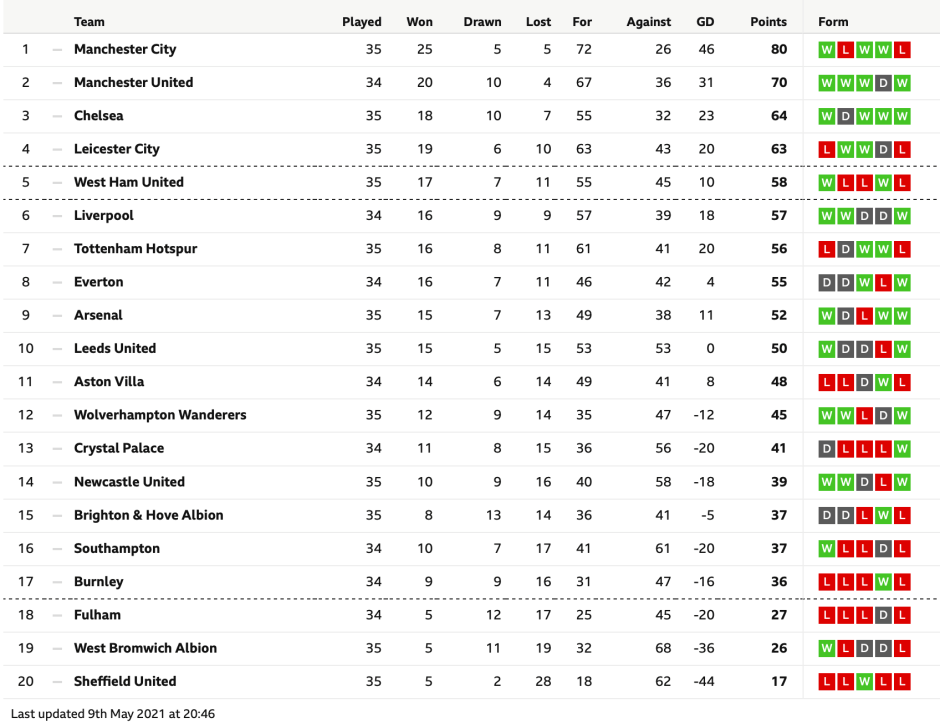Click the GD column header
This screenshot has width=940, height=728.
[x=705, y=22]
